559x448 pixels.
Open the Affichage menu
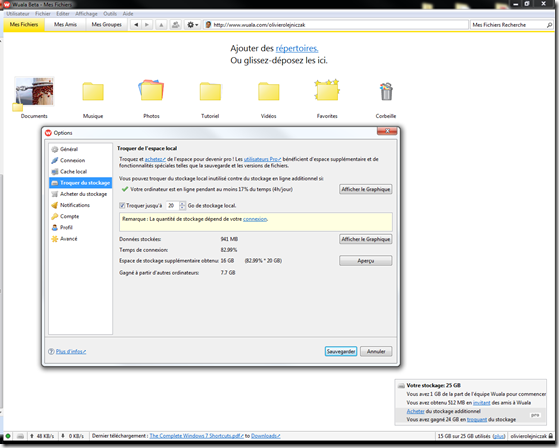click(86, 14)
